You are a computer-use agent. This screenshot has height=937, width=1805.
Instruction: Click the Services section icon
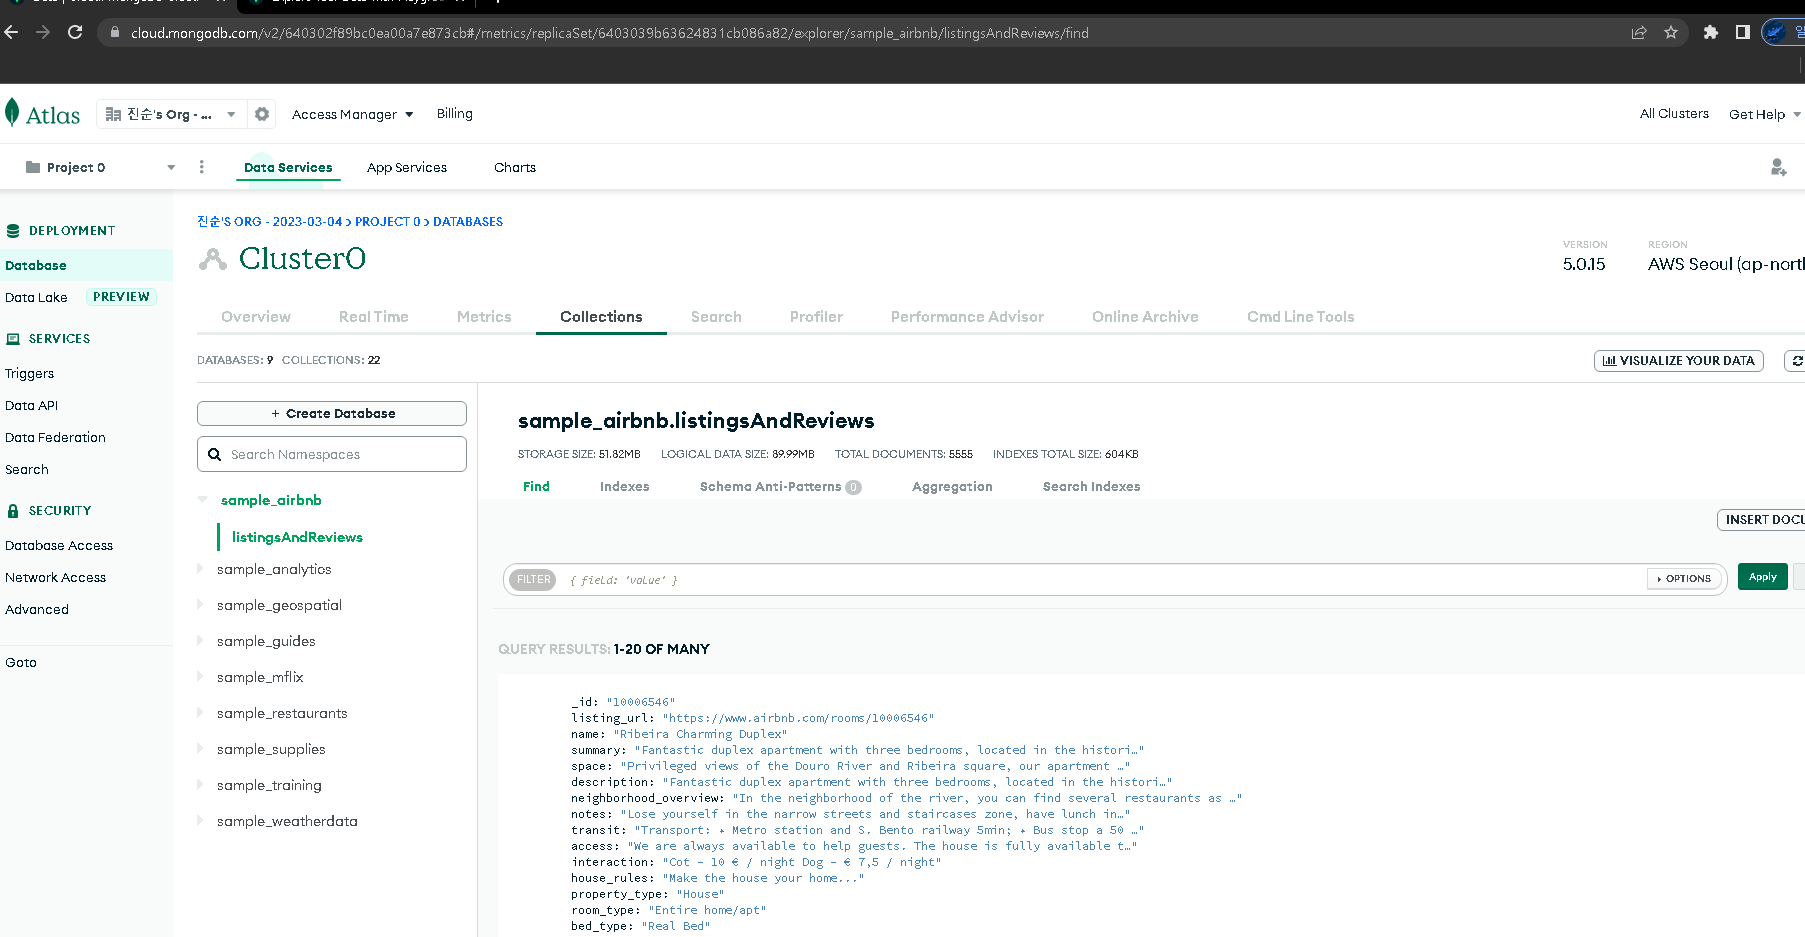coord(13,339)
